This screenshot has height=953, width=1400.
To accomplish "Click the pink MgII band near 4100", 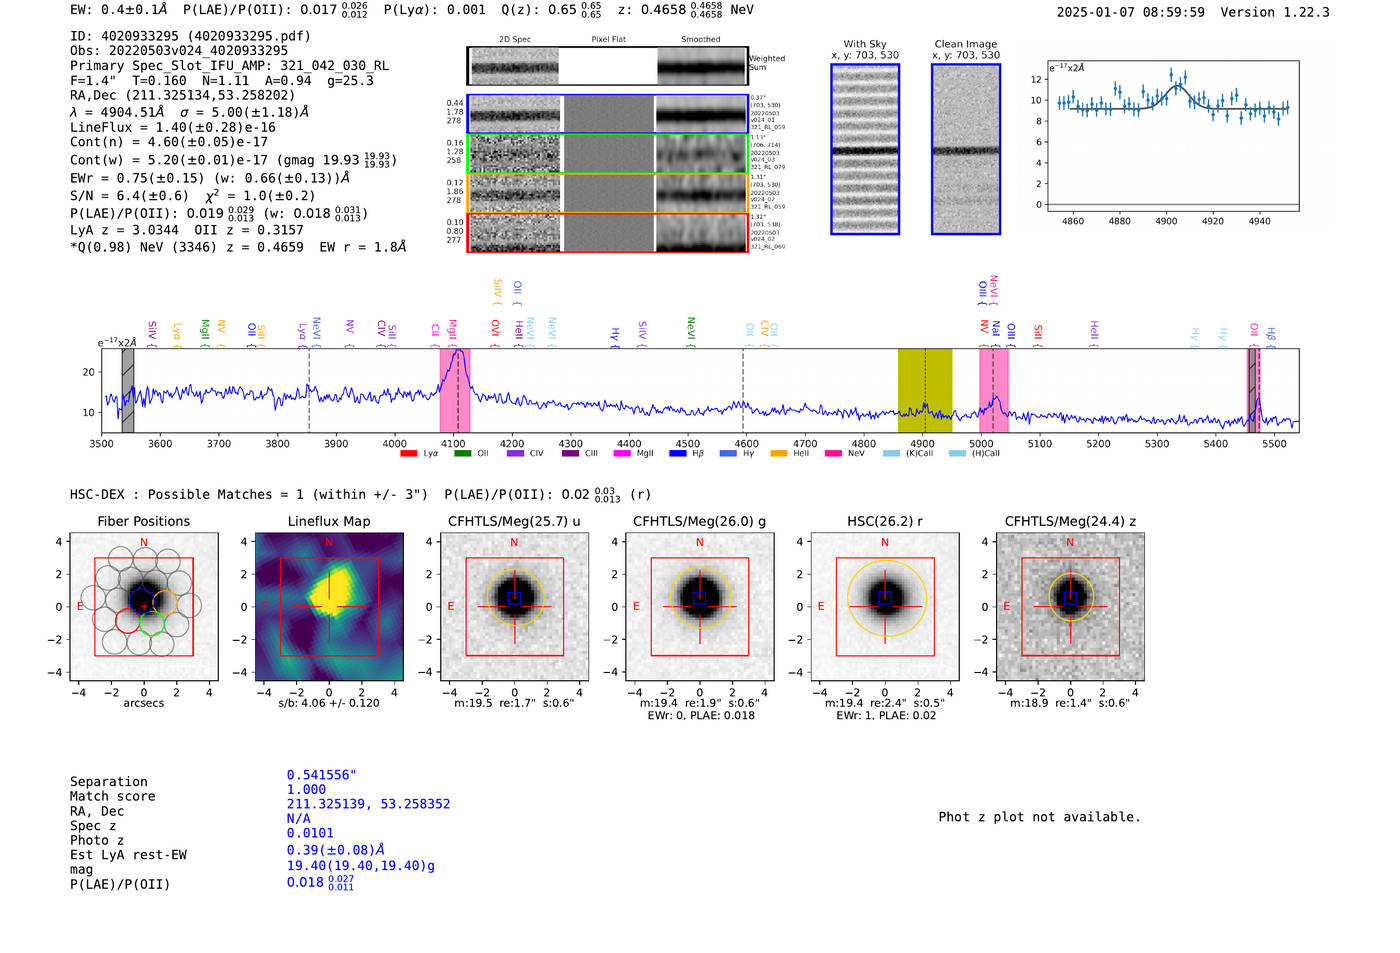I will coord(455,390).
